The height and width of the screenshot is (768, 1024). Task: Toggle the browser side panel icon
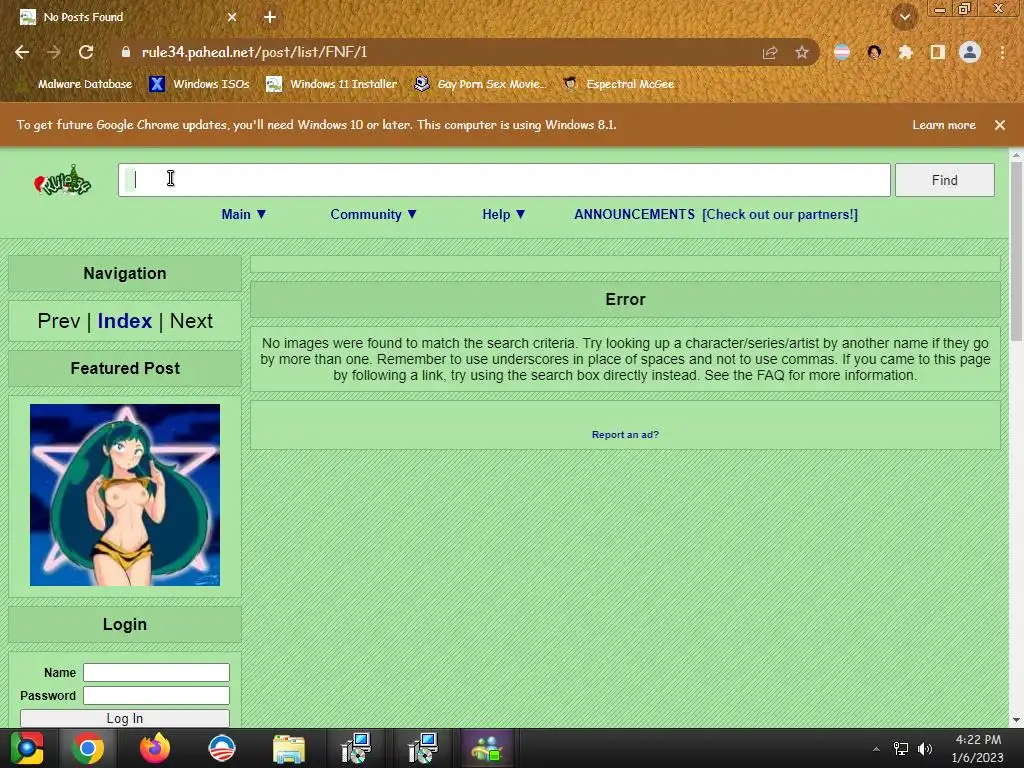[x=938, y=52]
